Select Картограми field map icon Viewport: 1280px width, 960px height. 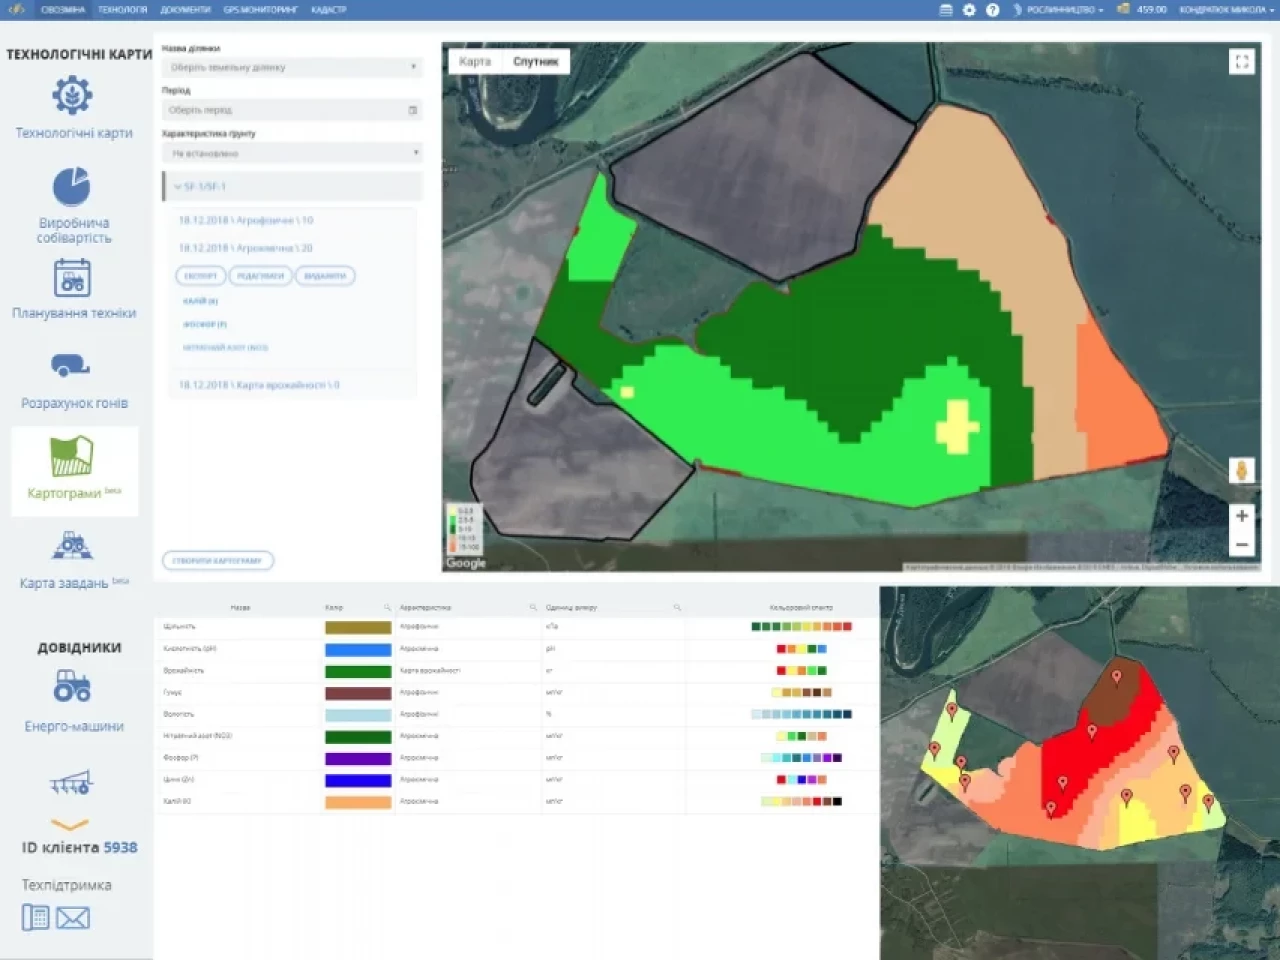(x=72, y=456)
